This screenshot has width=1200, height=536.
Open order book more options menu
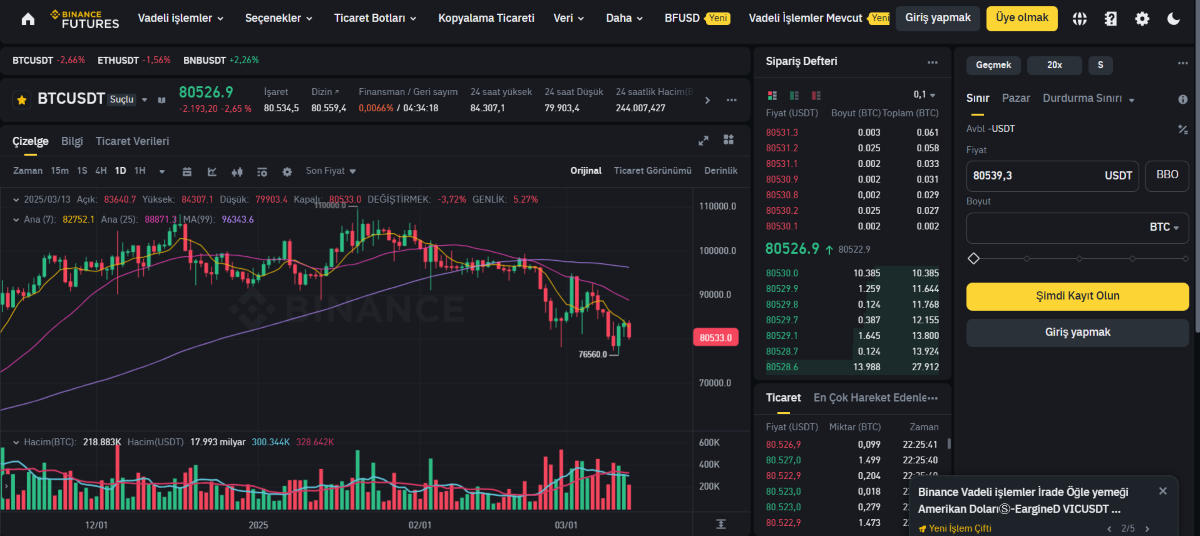(x=932, y=61)
